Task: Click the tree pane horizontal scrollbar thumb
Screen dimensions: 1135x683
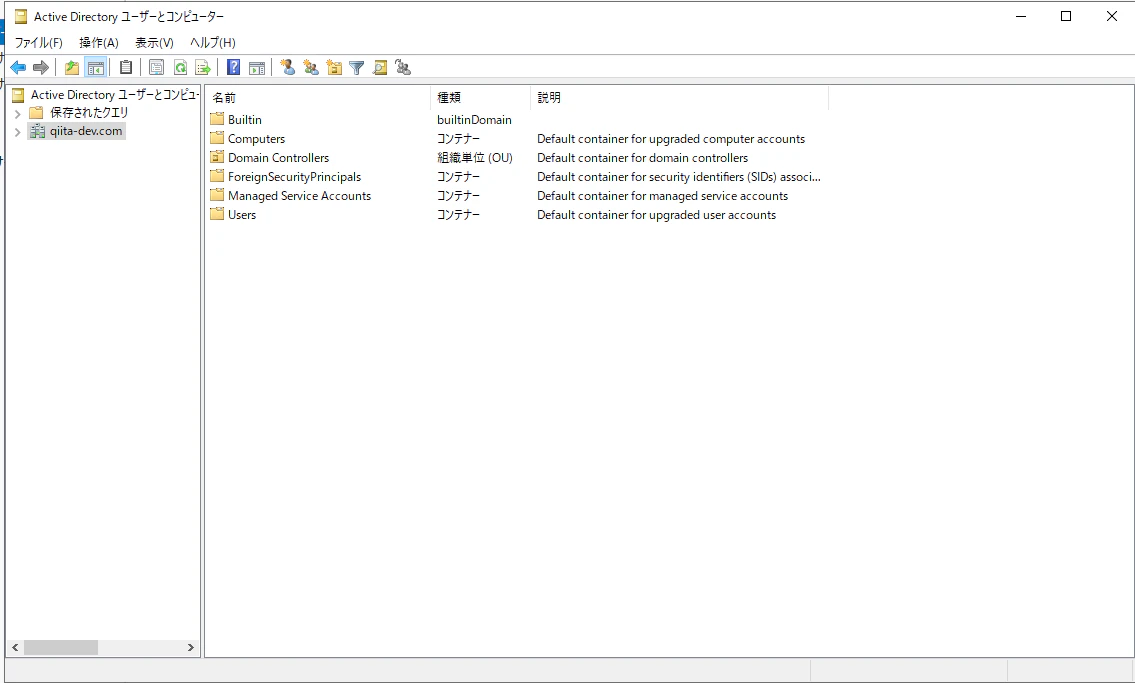Action: tap(61, 648)
